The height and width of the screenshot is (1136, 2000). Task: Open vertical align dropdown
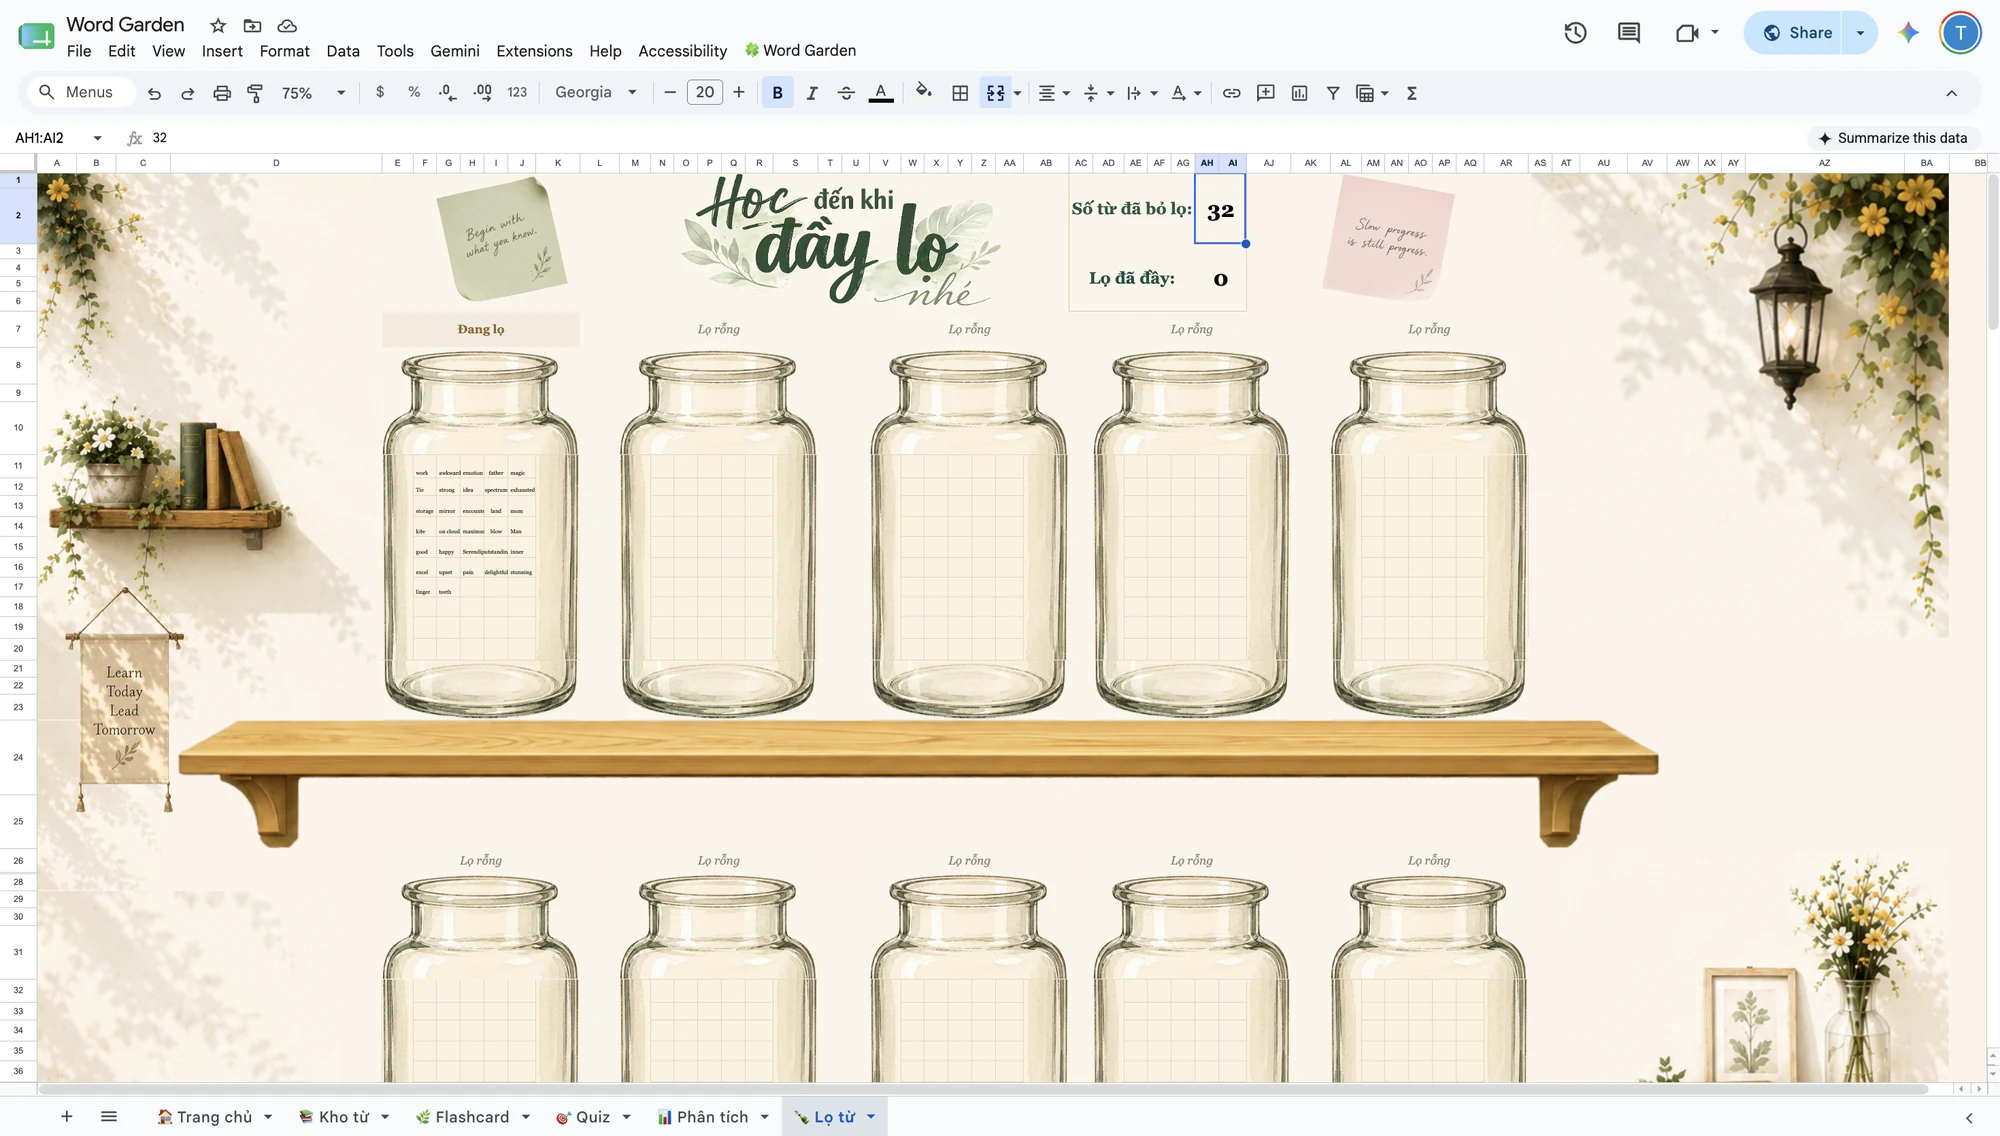pos(1098,93)
